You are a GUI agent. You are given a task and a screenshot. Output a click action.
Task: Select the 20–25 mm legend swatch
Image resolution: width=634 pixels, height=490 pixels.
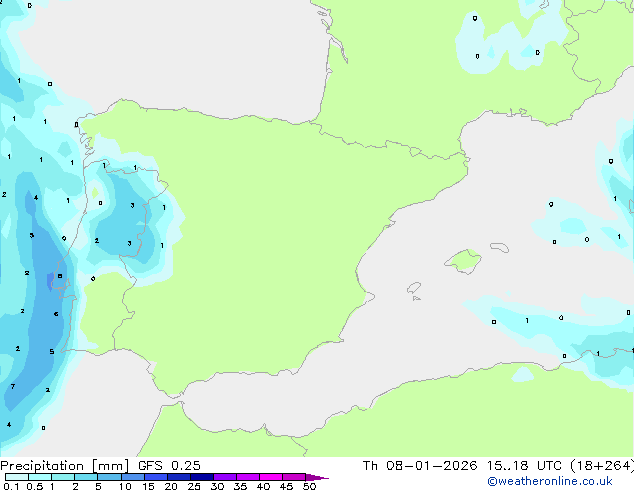click(x=179, y=477)
